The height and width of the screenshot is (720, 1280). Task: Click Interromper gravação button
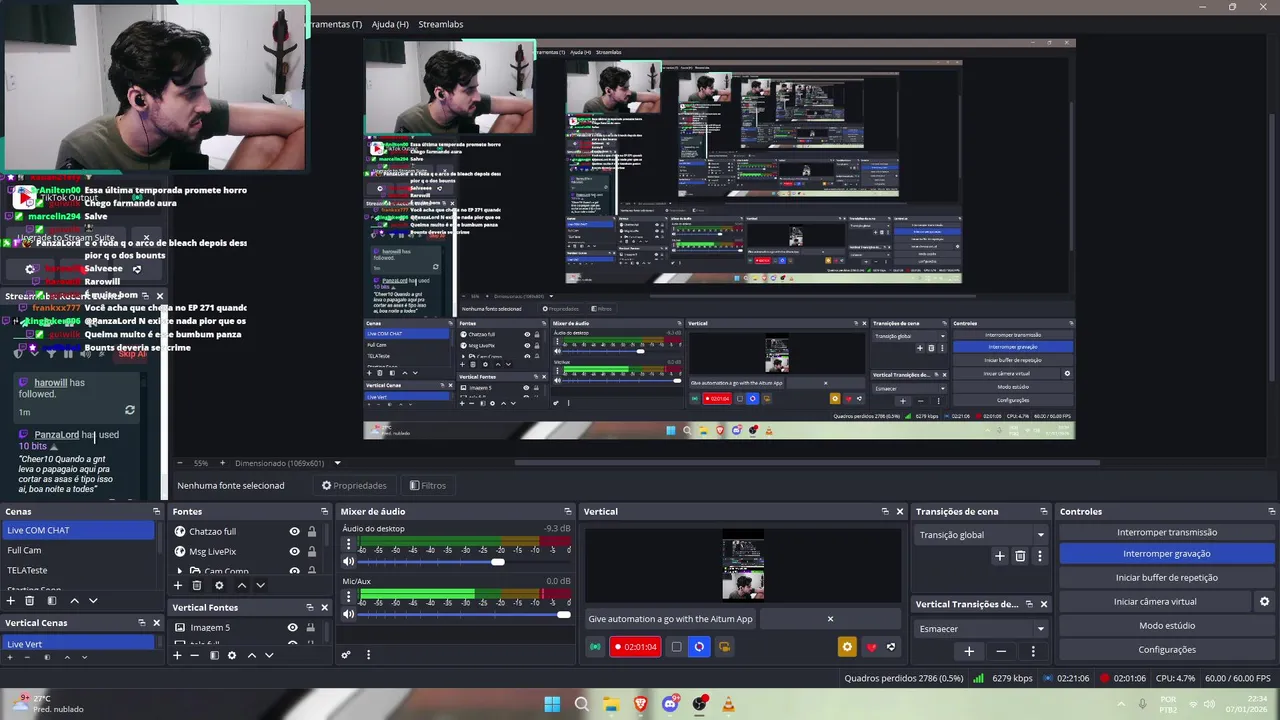point(1167,554)
